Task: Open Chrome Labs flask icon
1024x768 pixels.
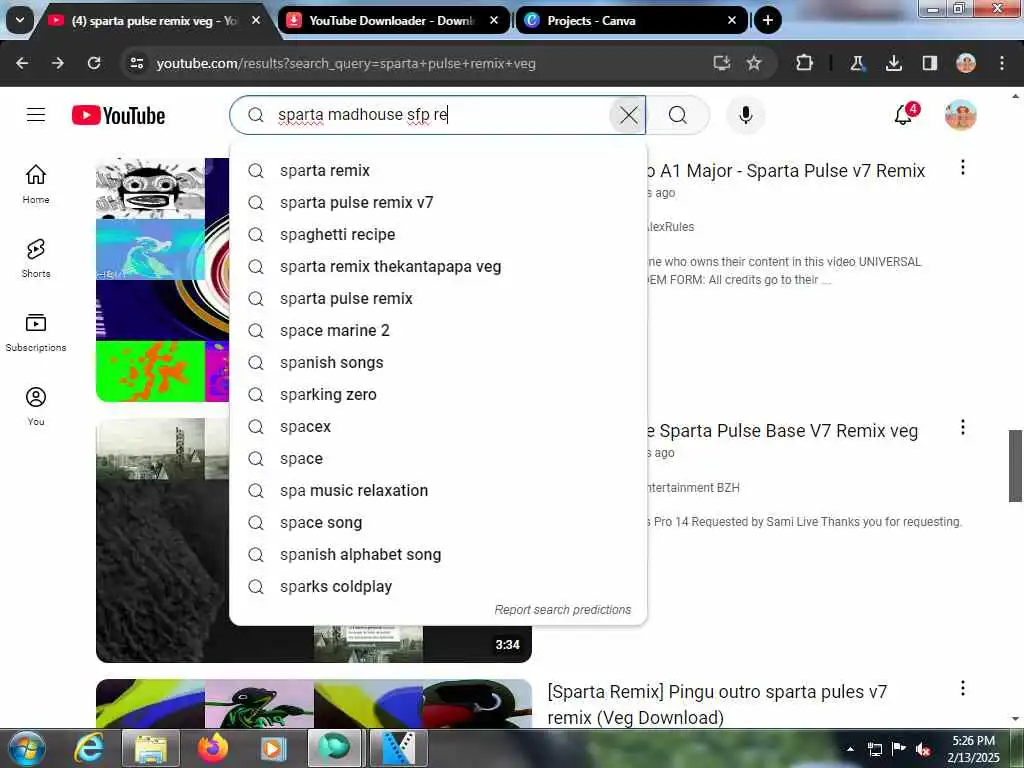Action: [857, 63]
